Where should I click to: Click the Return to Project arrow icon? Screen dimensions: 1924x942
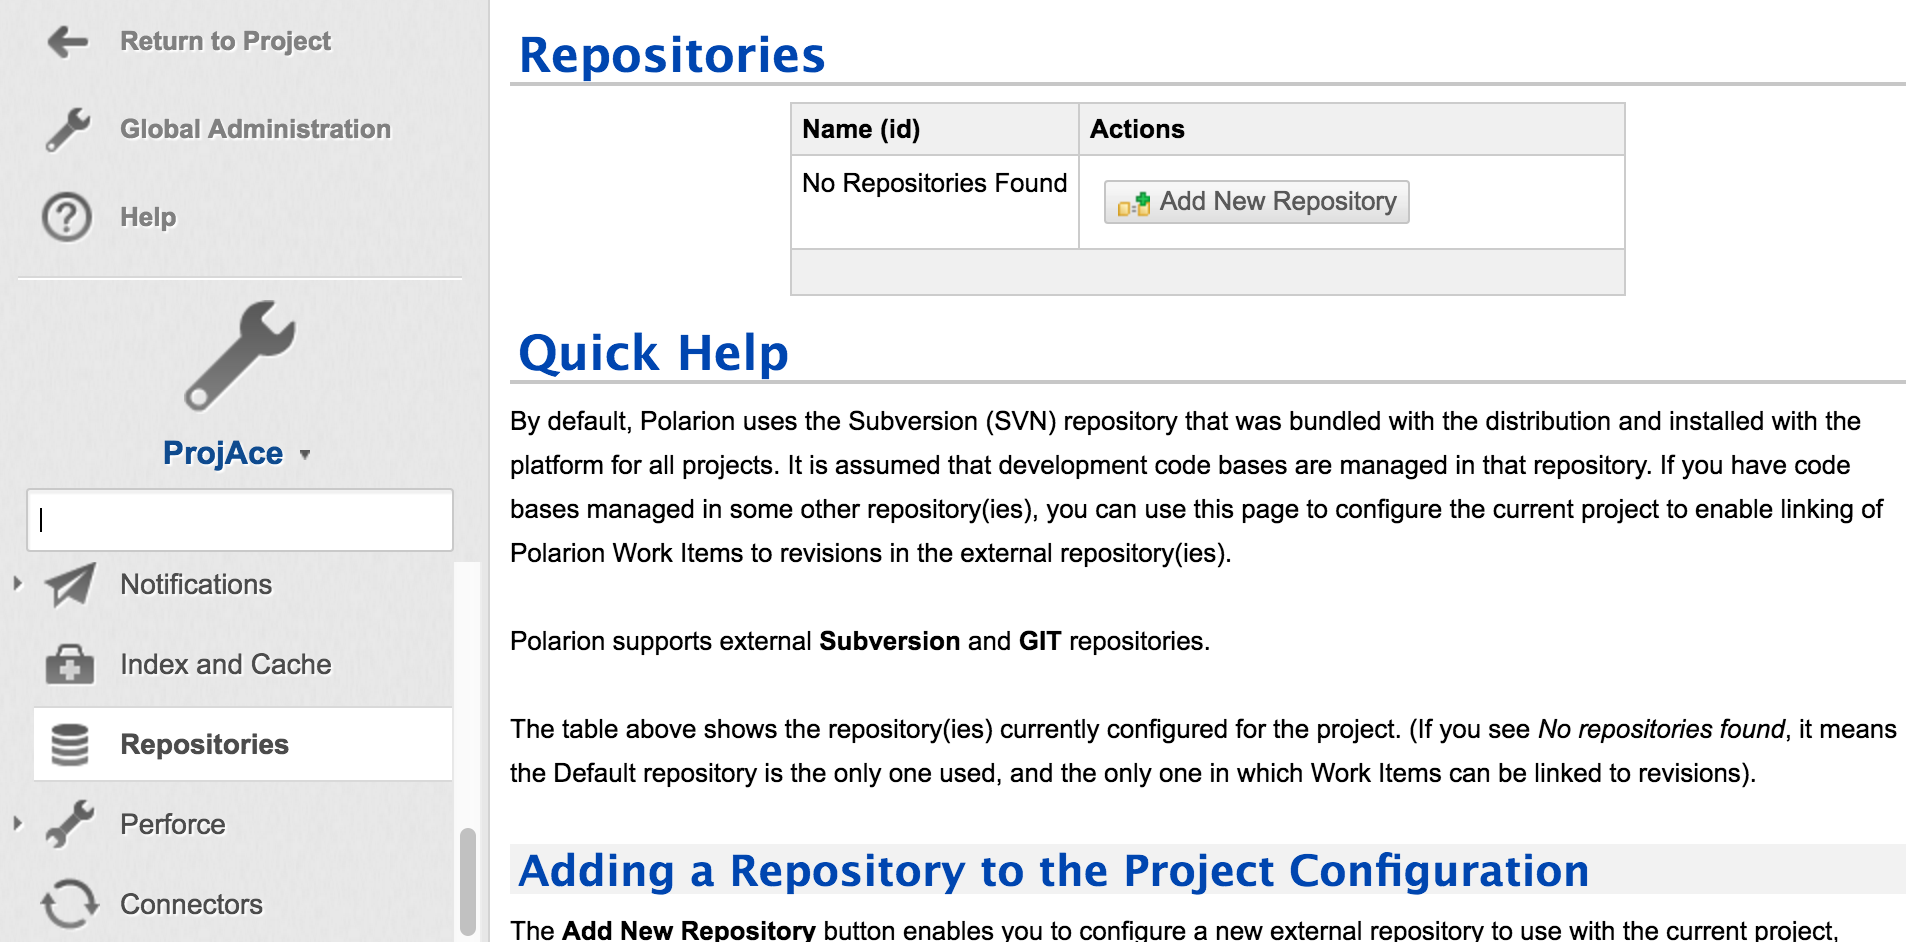coord(68,41)
